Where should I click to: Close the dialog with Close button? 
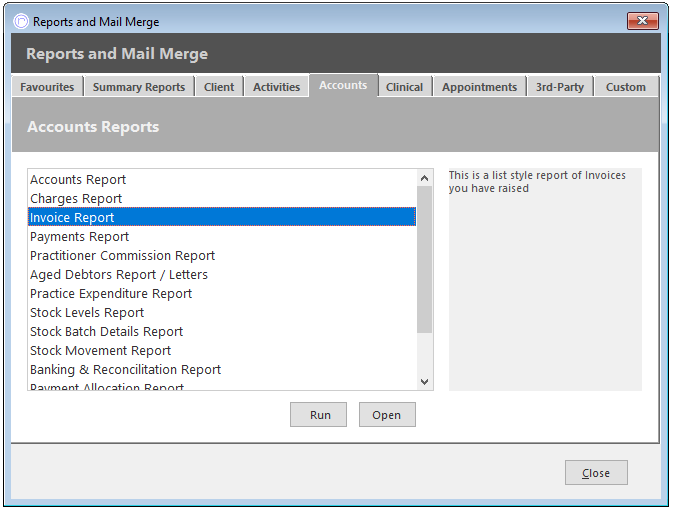(x=596, y=473)
